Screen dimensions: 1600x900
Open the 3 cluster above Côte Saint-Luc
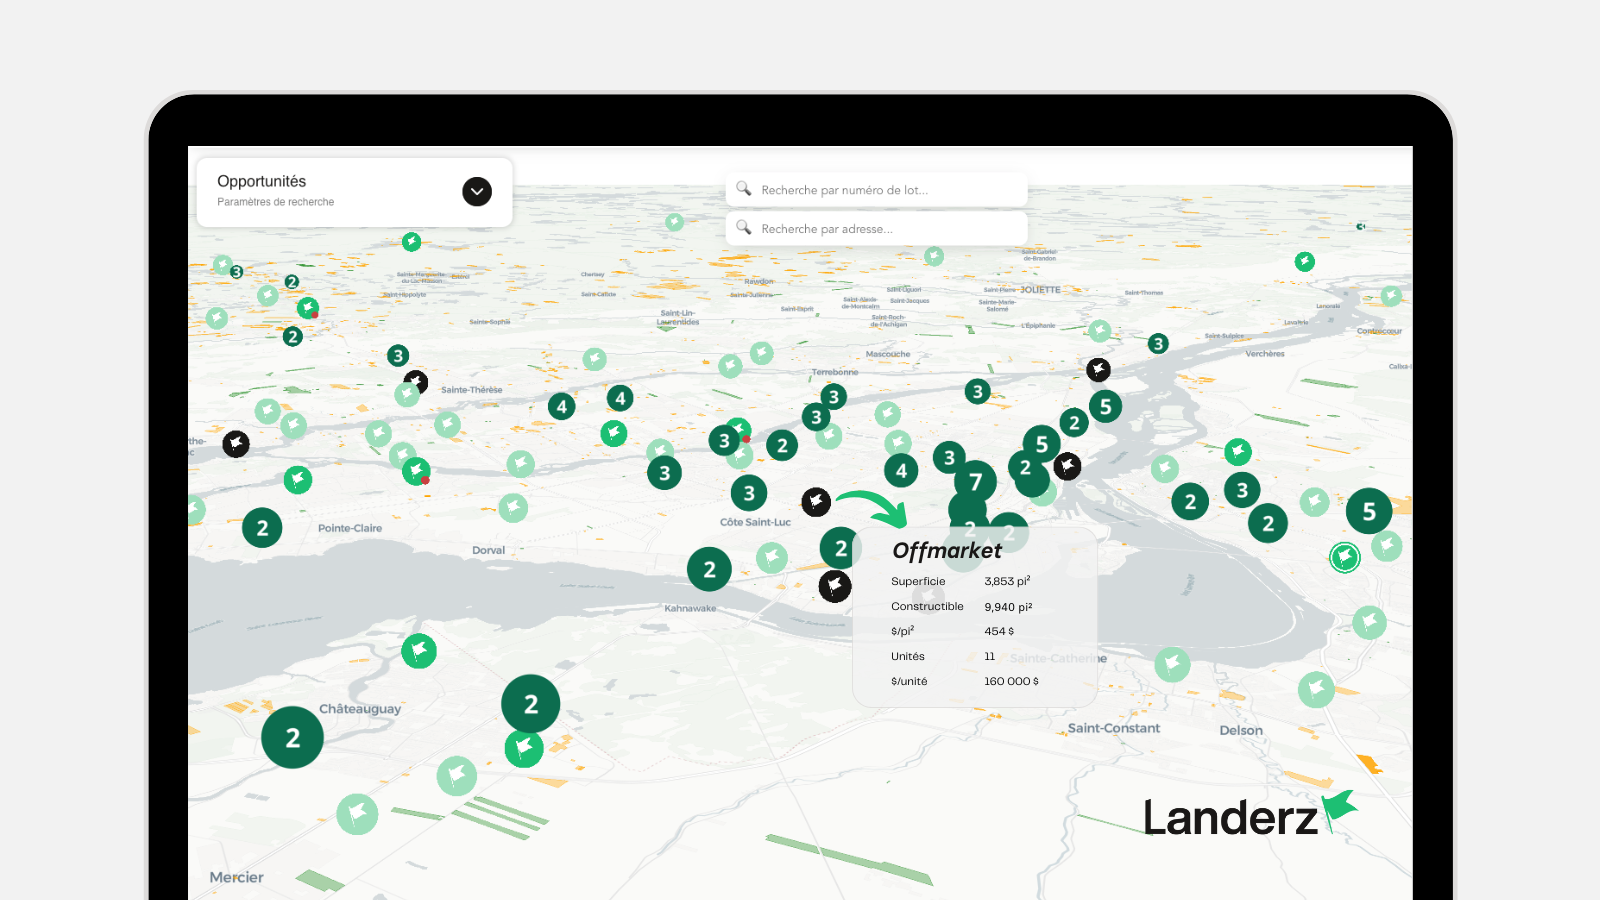coord(749,492)
